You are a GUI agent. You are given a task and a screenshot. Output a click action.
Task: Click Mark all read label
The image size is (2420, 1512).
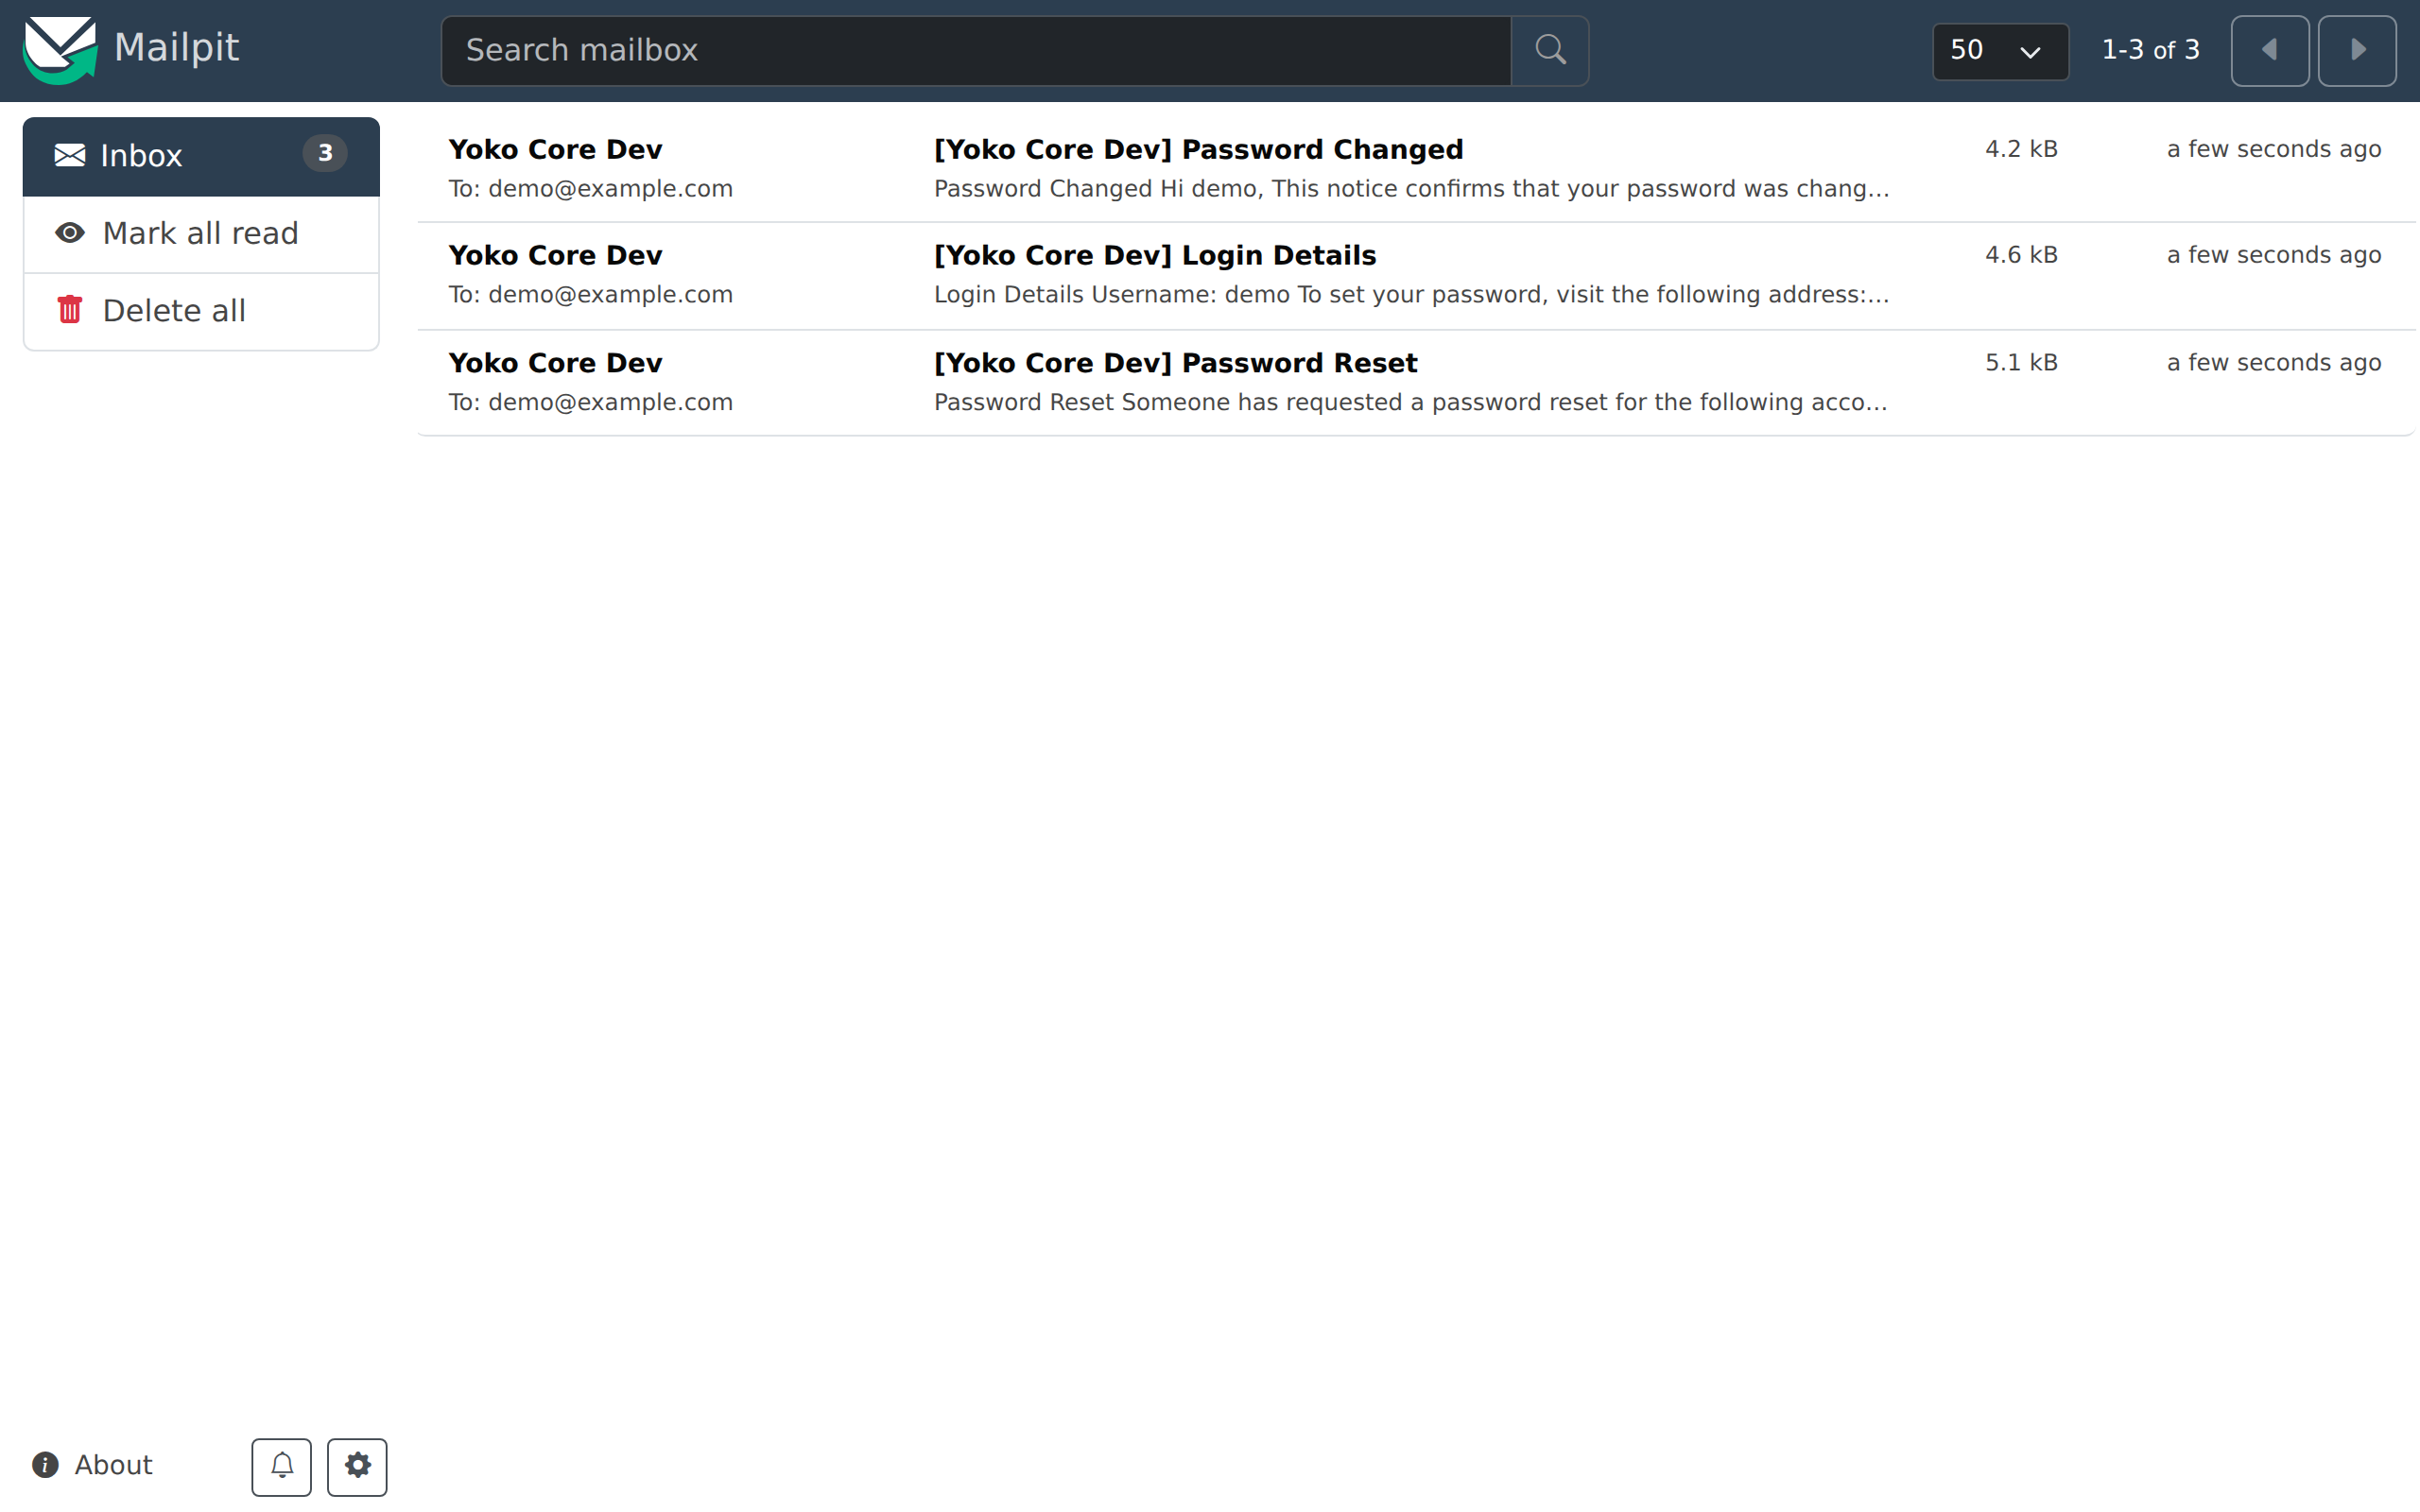point(201,233)
